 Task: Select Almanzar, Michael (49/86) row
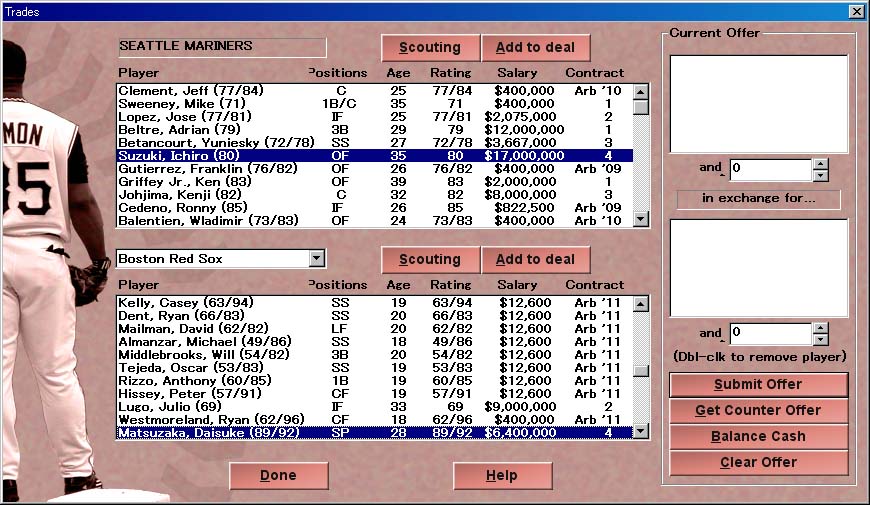click(375, 342)
